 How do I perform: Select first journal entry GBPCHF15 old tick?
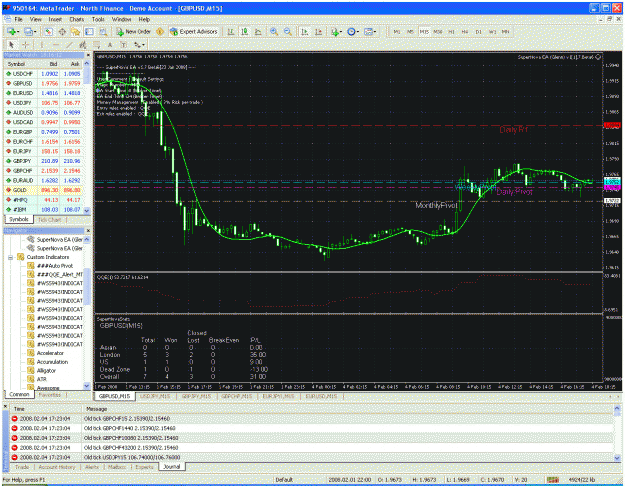(x=312, y=419)
